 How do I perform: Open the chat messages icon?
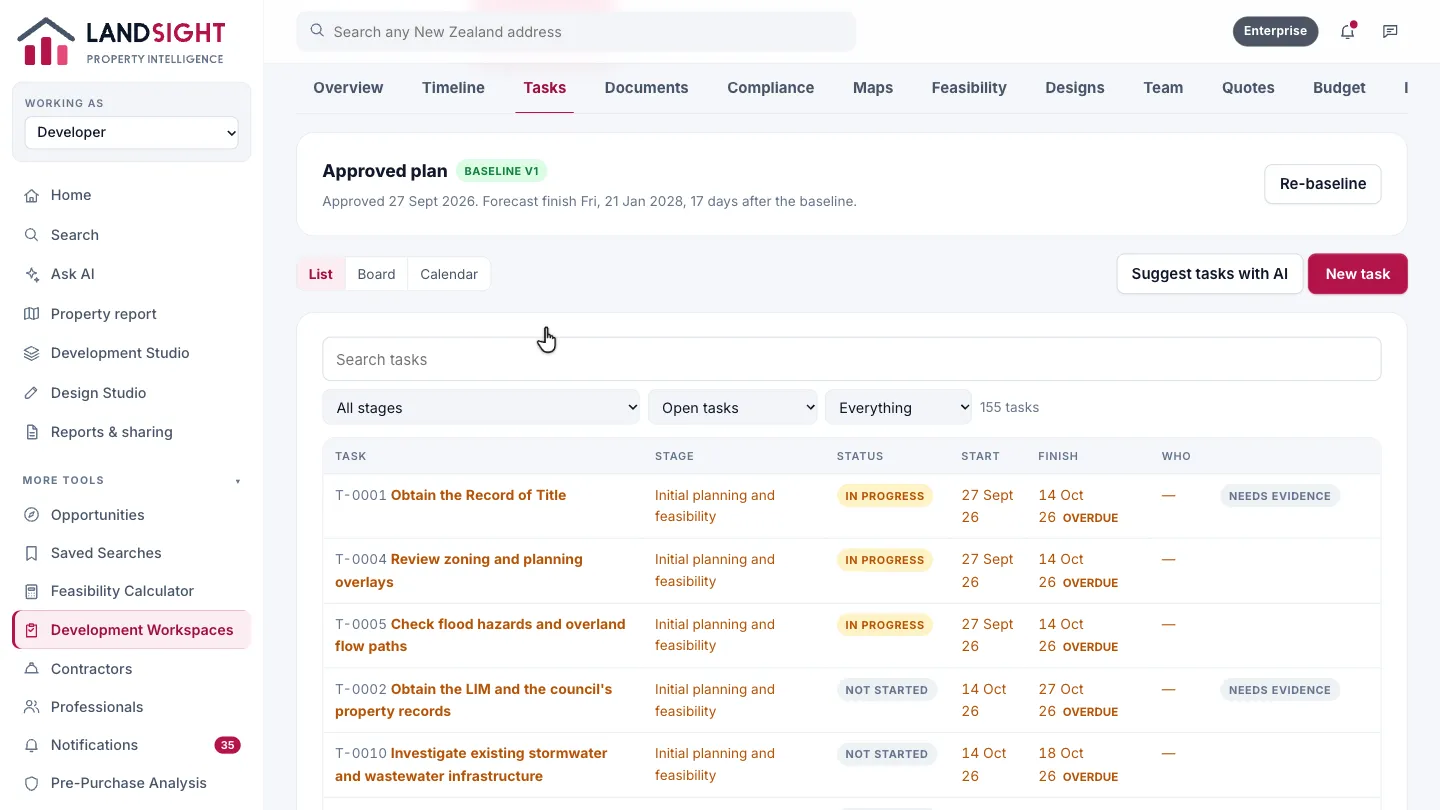tap(1390, 31)
